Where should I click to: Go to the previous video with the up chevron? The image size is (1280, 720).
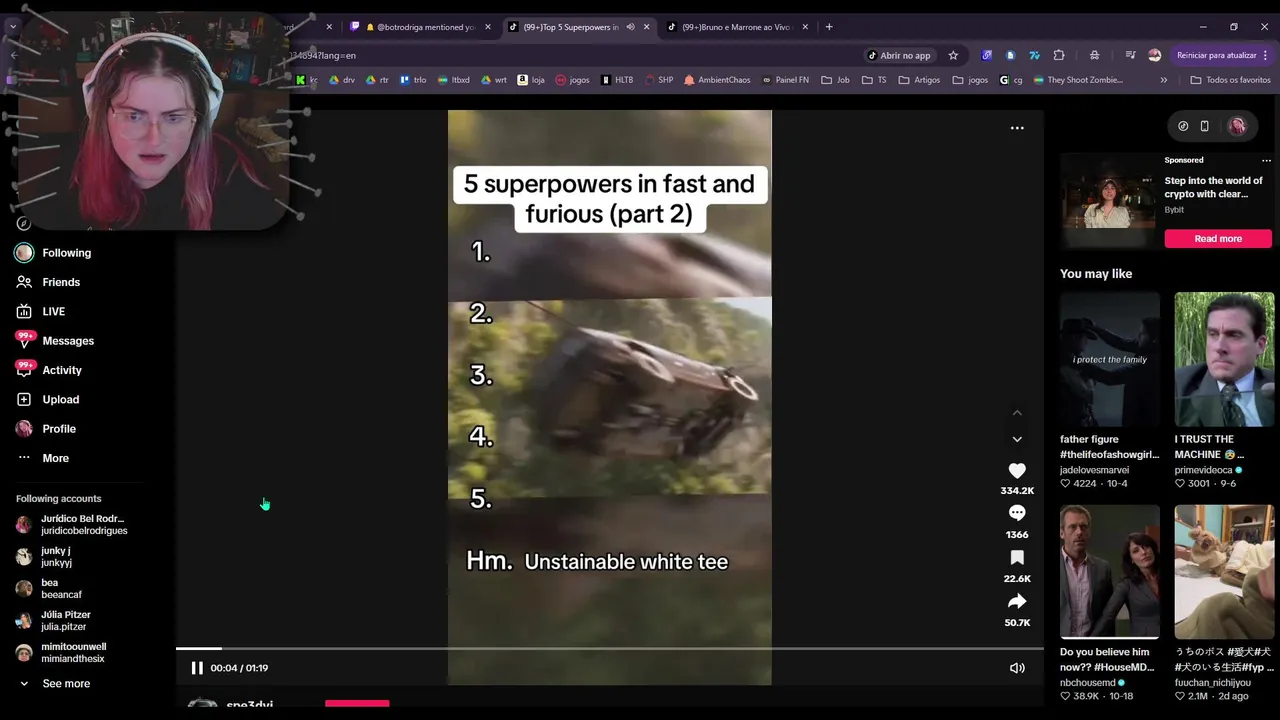coord(1017,412)
